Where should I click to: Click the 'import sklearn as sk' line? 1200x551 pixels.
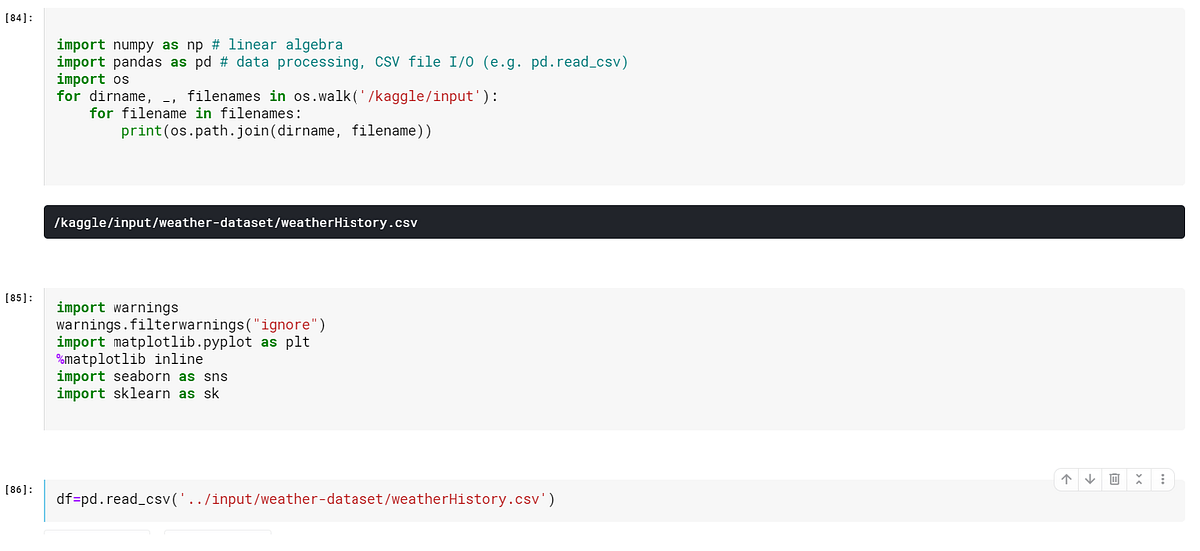pyautogui.click(x=138, y=393)
